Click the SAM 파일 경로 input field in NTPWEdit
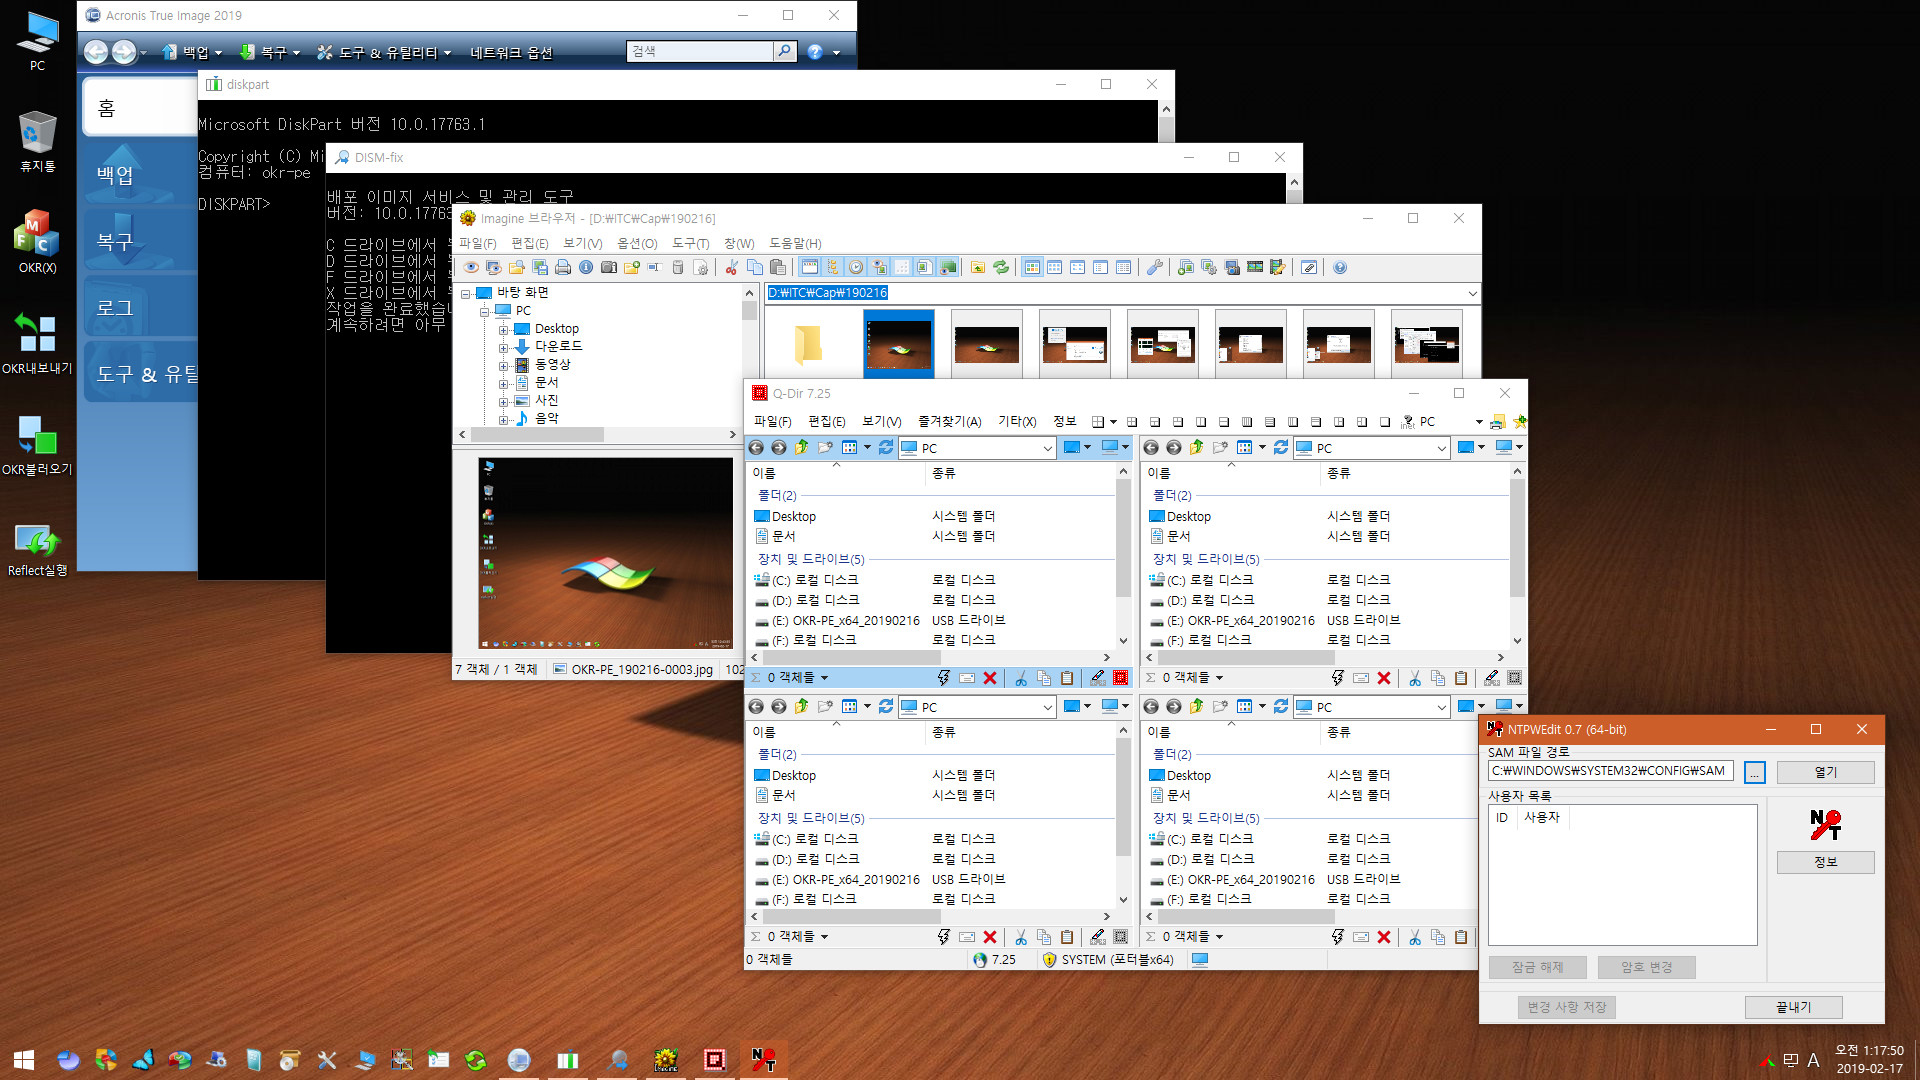Image resolution: width=1920 pixels, height=1080 pixels. 1610,771
